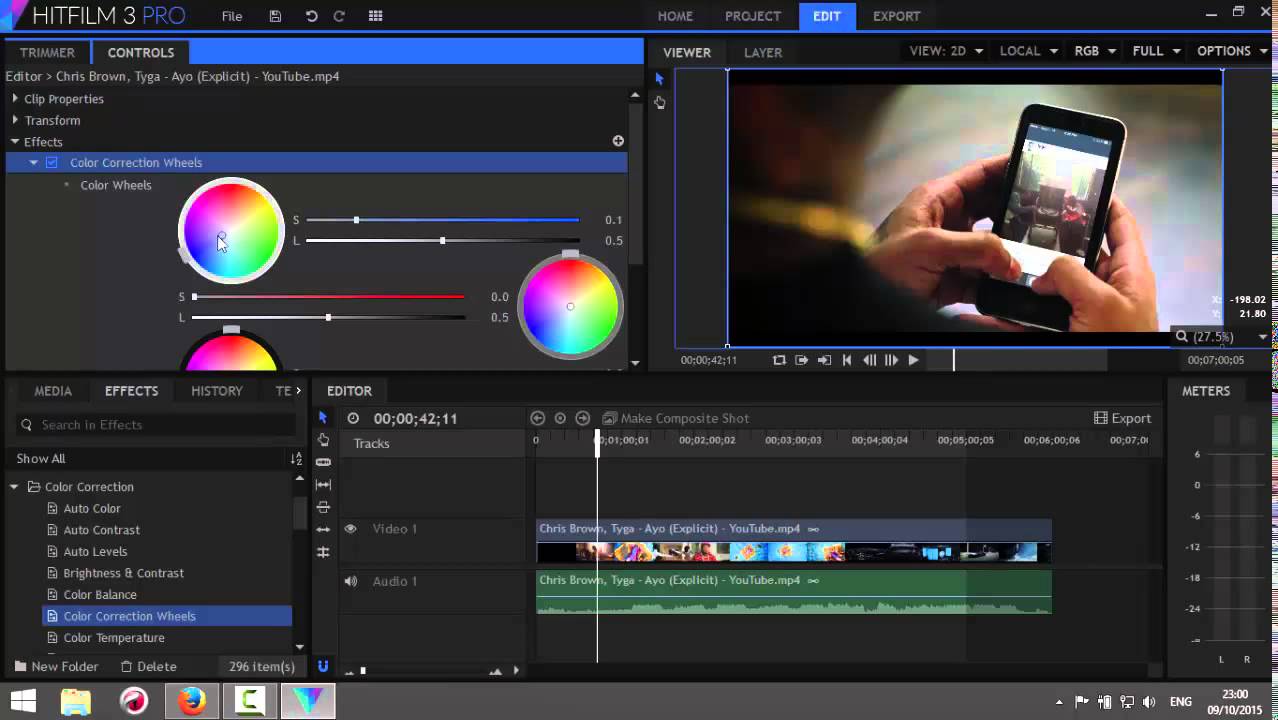
Task: Open the Windows Start menu
Action: pos(23,701)
